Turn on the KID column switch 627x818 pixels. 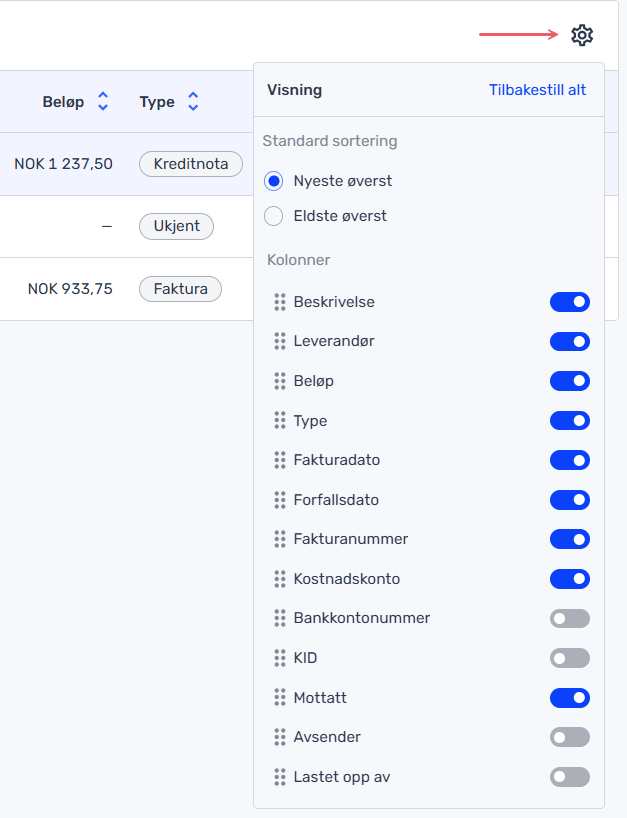[x=570, y=658]
